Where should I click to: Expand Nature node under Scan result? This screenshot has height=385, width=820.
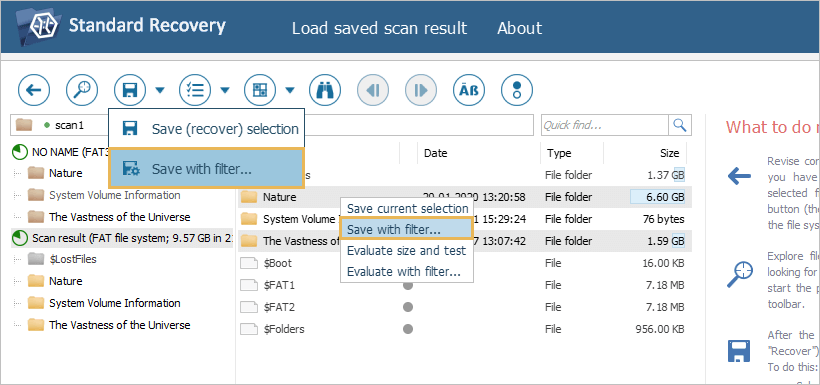18,281
